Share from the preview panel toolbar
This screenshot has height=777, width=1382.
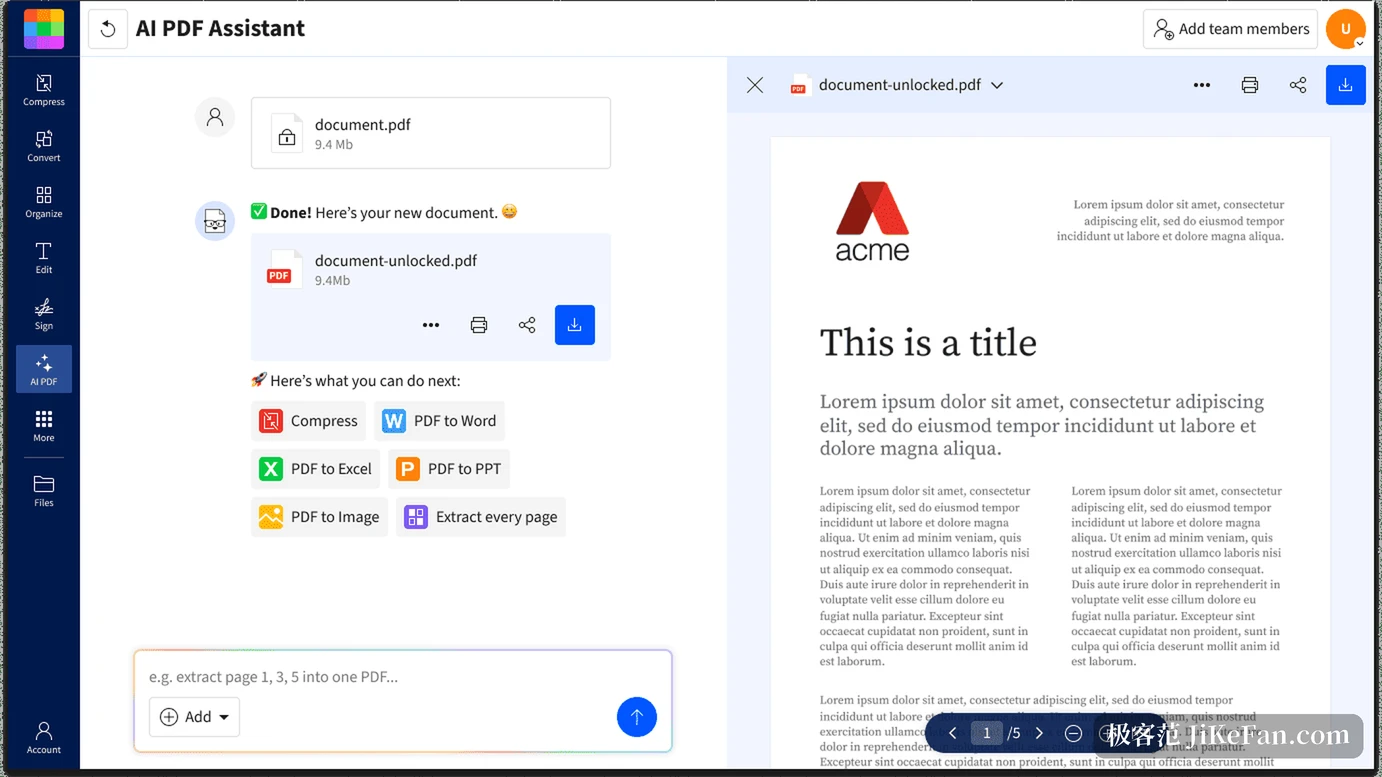(1298, 85)
